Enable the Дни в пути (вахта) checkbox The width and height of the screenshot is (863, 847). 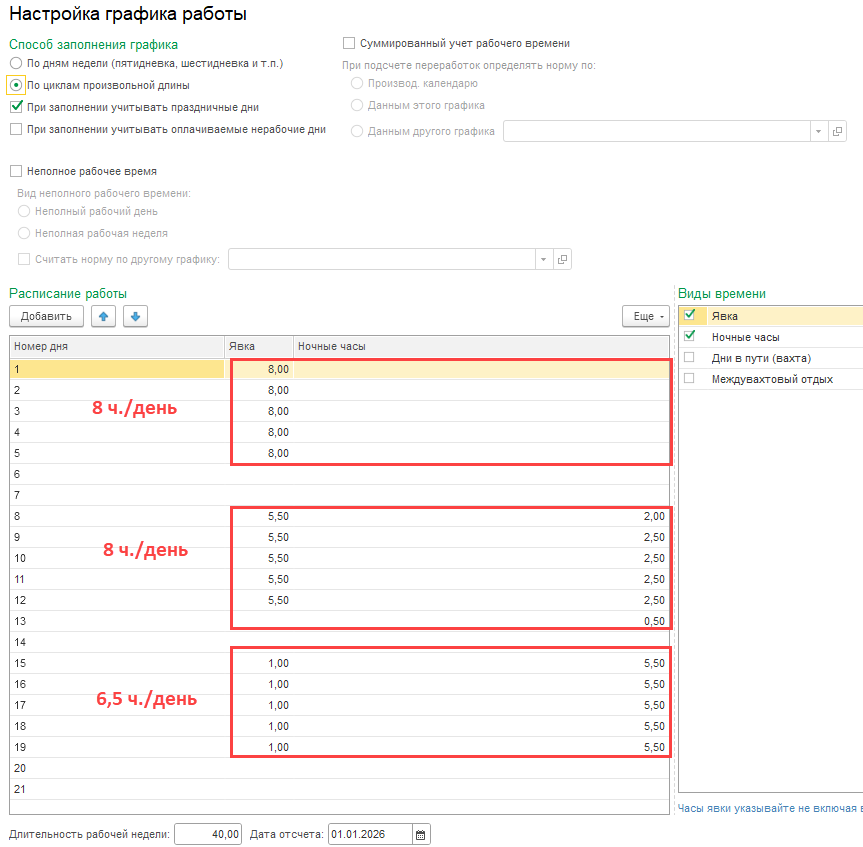point(689,357)
